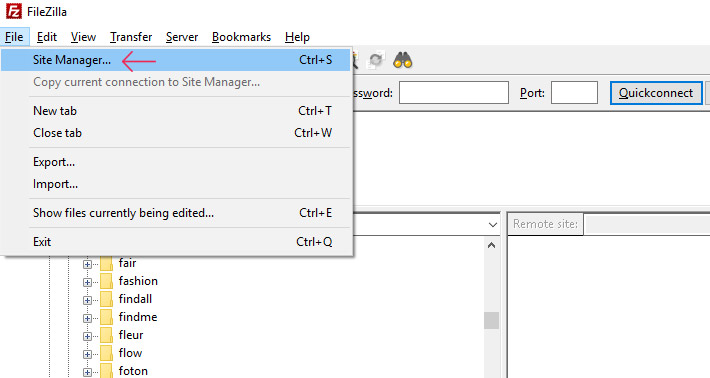Open the Server menu
Viewport: 710px width, 378px height.
(182, 37)
